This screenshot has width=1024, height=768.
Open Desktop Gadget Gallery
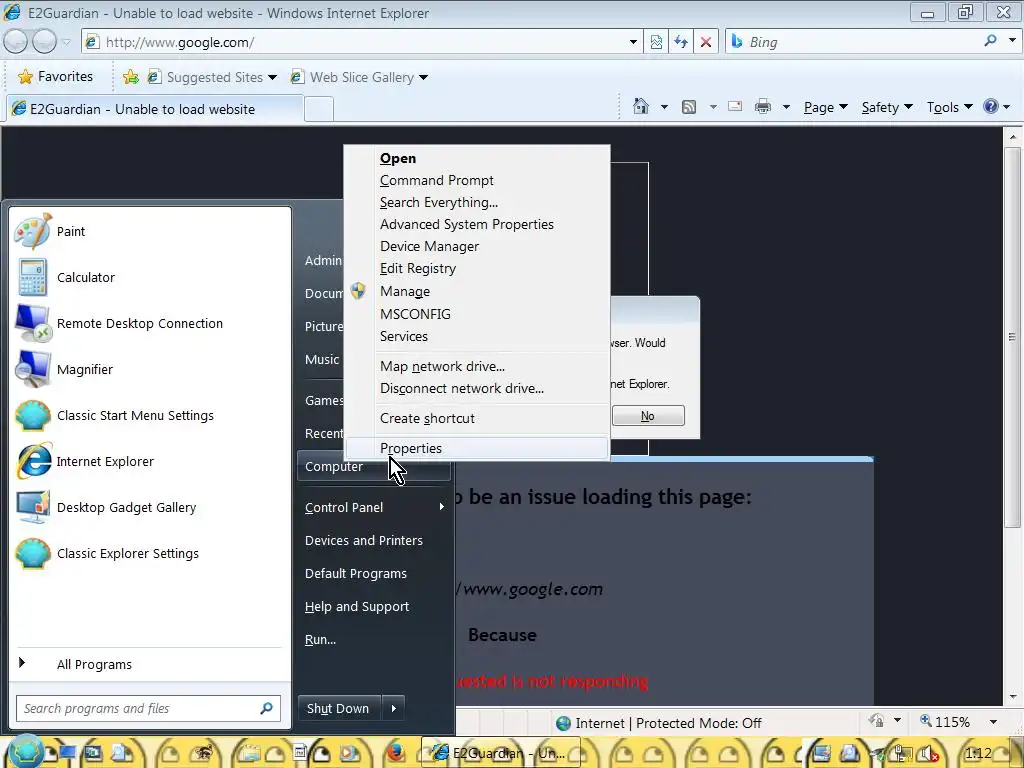150,507
